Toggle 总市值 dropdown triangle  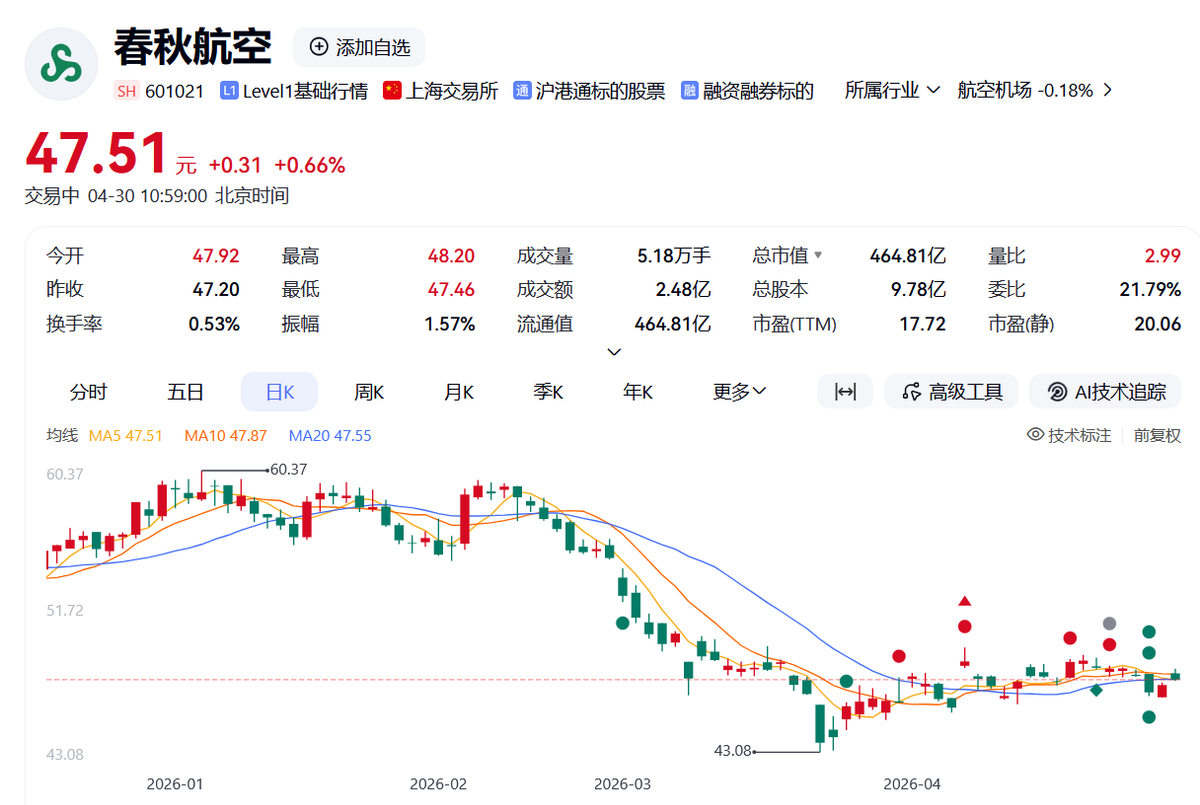819,255
